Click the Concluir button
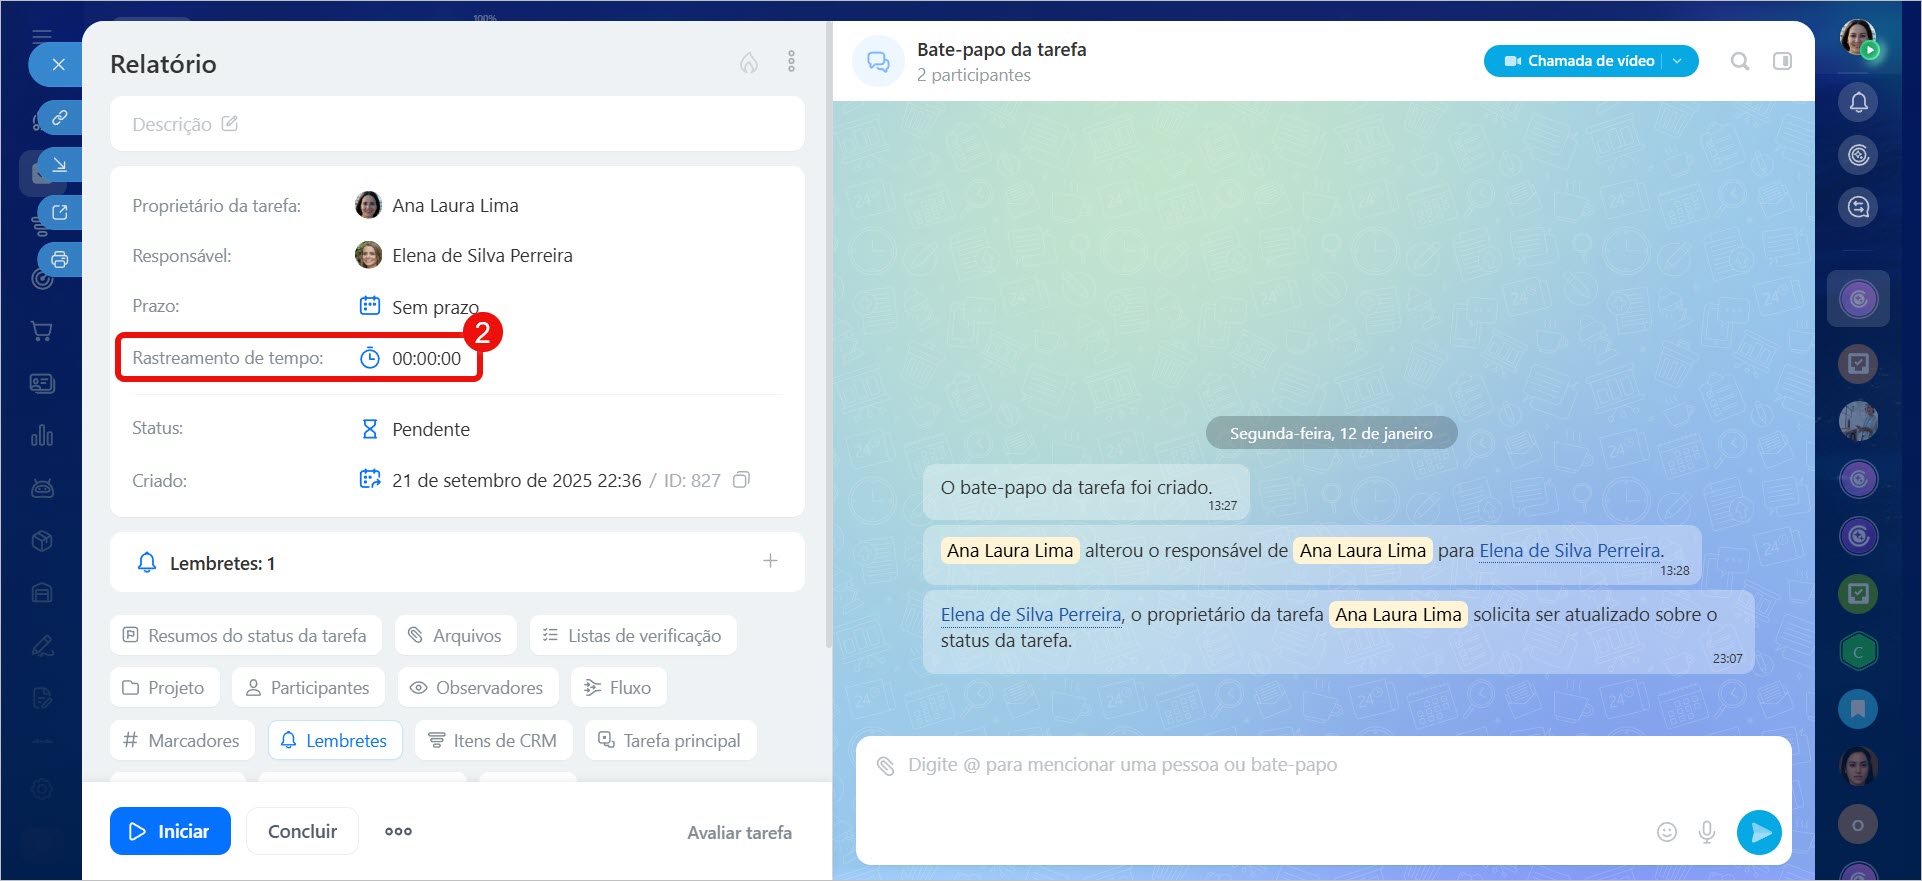This screenshot has width=1922, height=881. click(302, 831)
